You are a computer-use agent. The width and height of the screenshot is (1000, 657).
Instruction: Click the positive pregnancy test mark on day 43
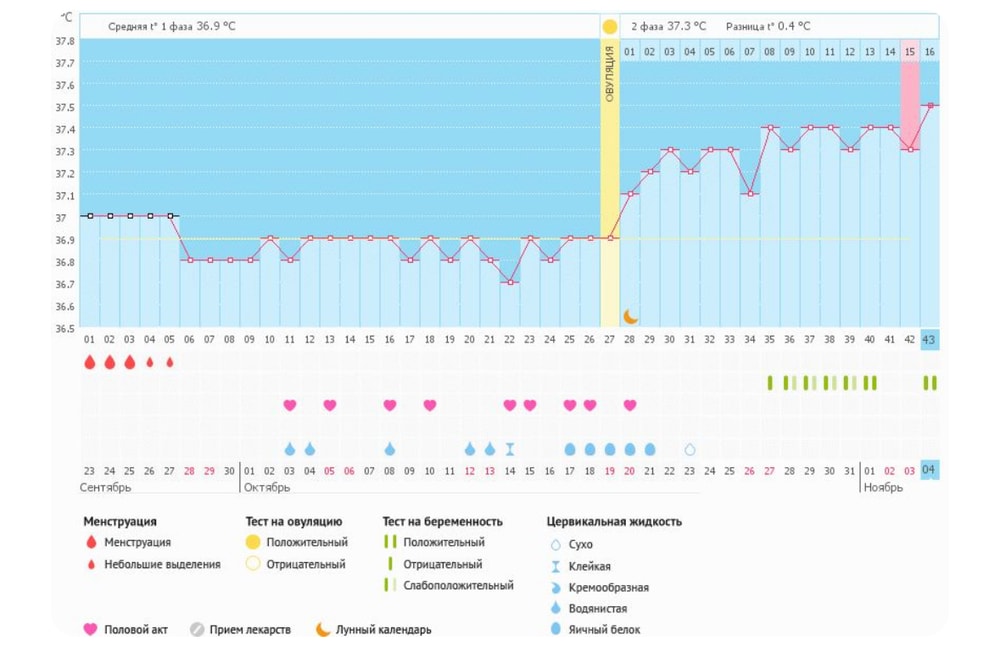(930, 382)
